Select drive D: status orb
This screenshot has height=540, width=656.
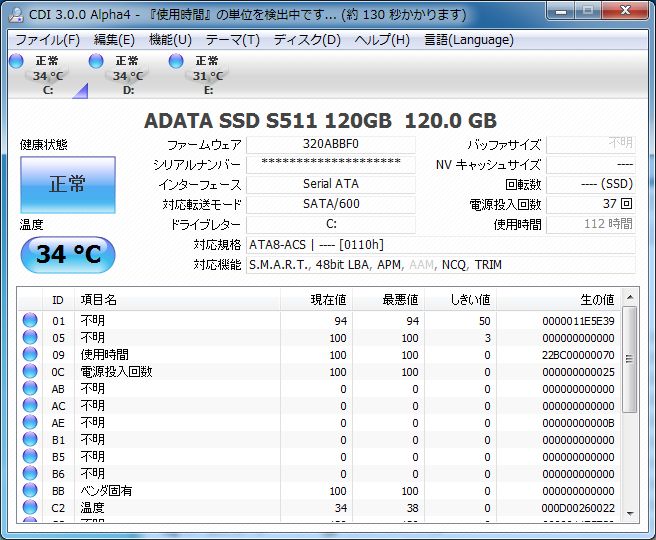(x=96, y=61)
